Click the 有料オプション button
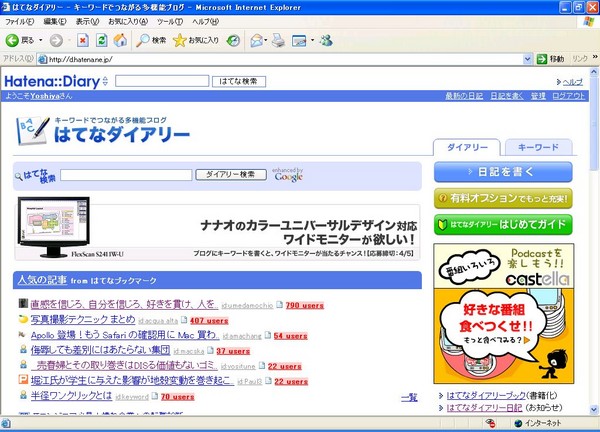Image resolution: width=600 pixels, height=432 pixels. pyautogui.click(x=503, y=198)
